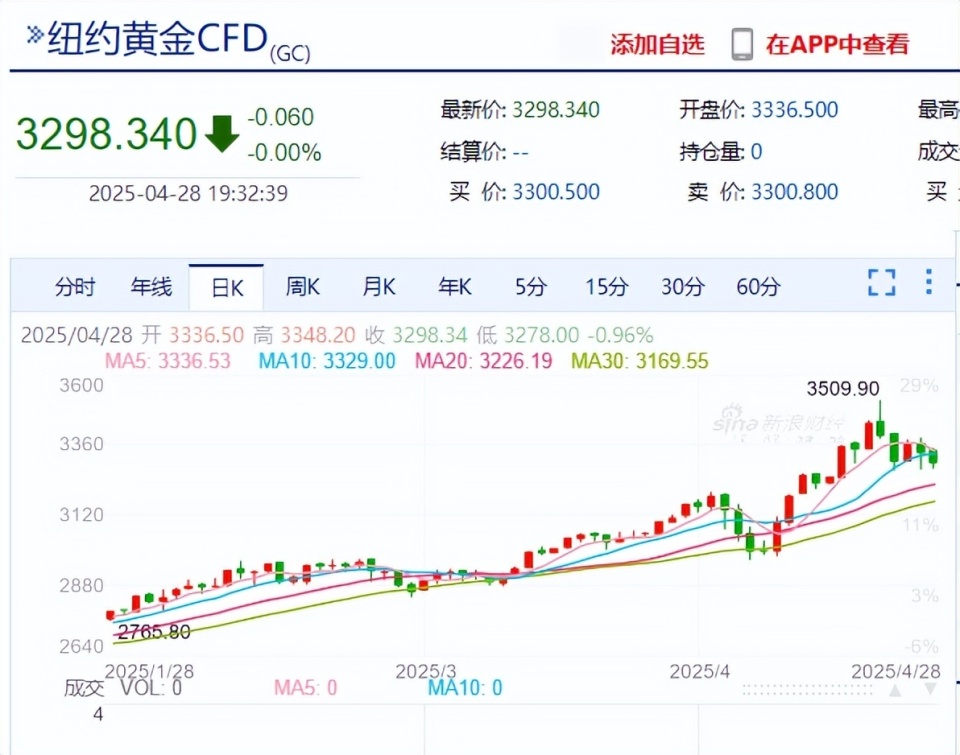Click the down triangle near chart bottom right

(931, 689)
